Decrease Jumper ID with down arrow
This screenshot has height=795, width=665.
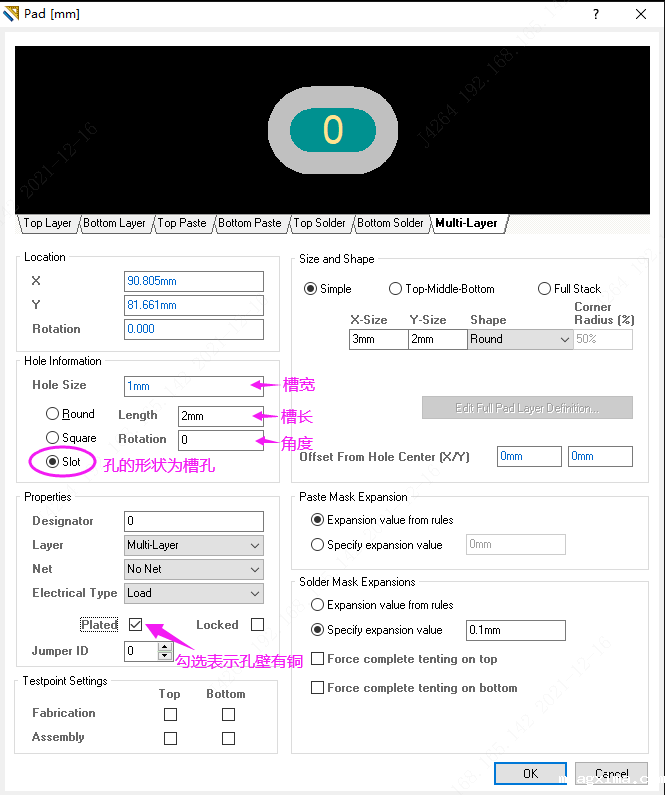[165, 656]
